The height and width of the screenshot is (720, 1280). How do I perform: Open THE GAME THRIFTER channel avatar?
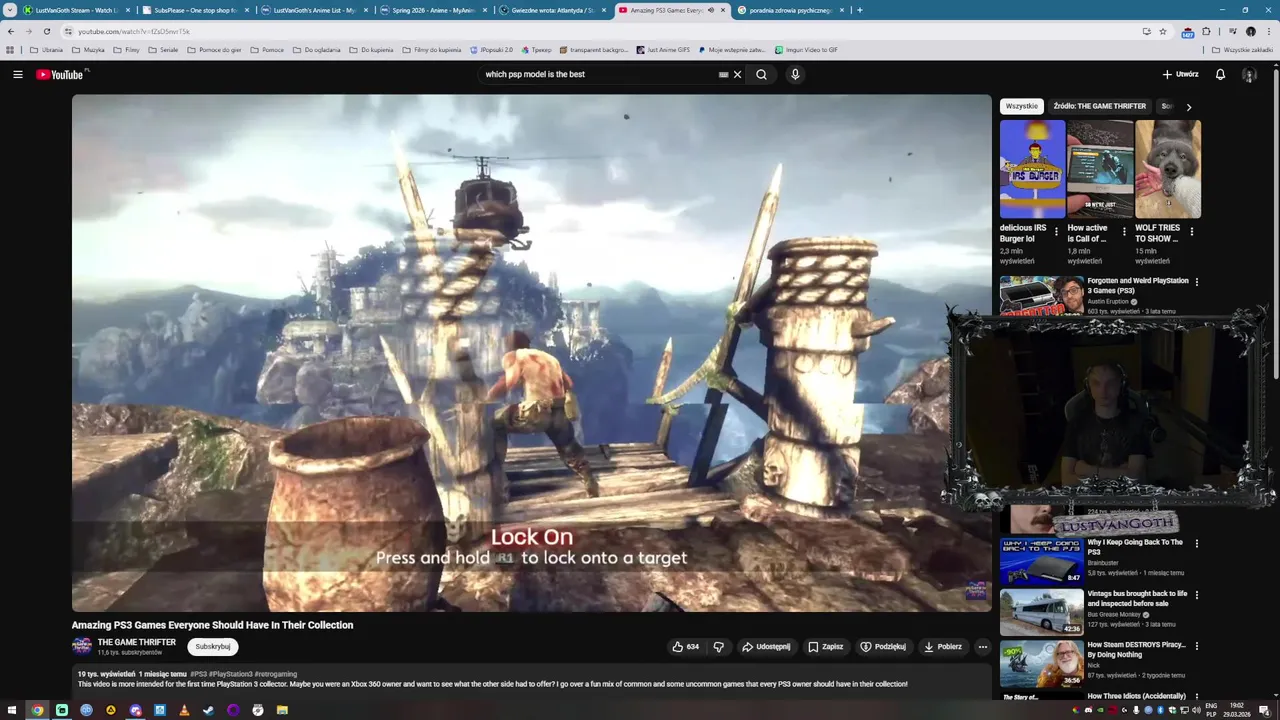point(82,647)
